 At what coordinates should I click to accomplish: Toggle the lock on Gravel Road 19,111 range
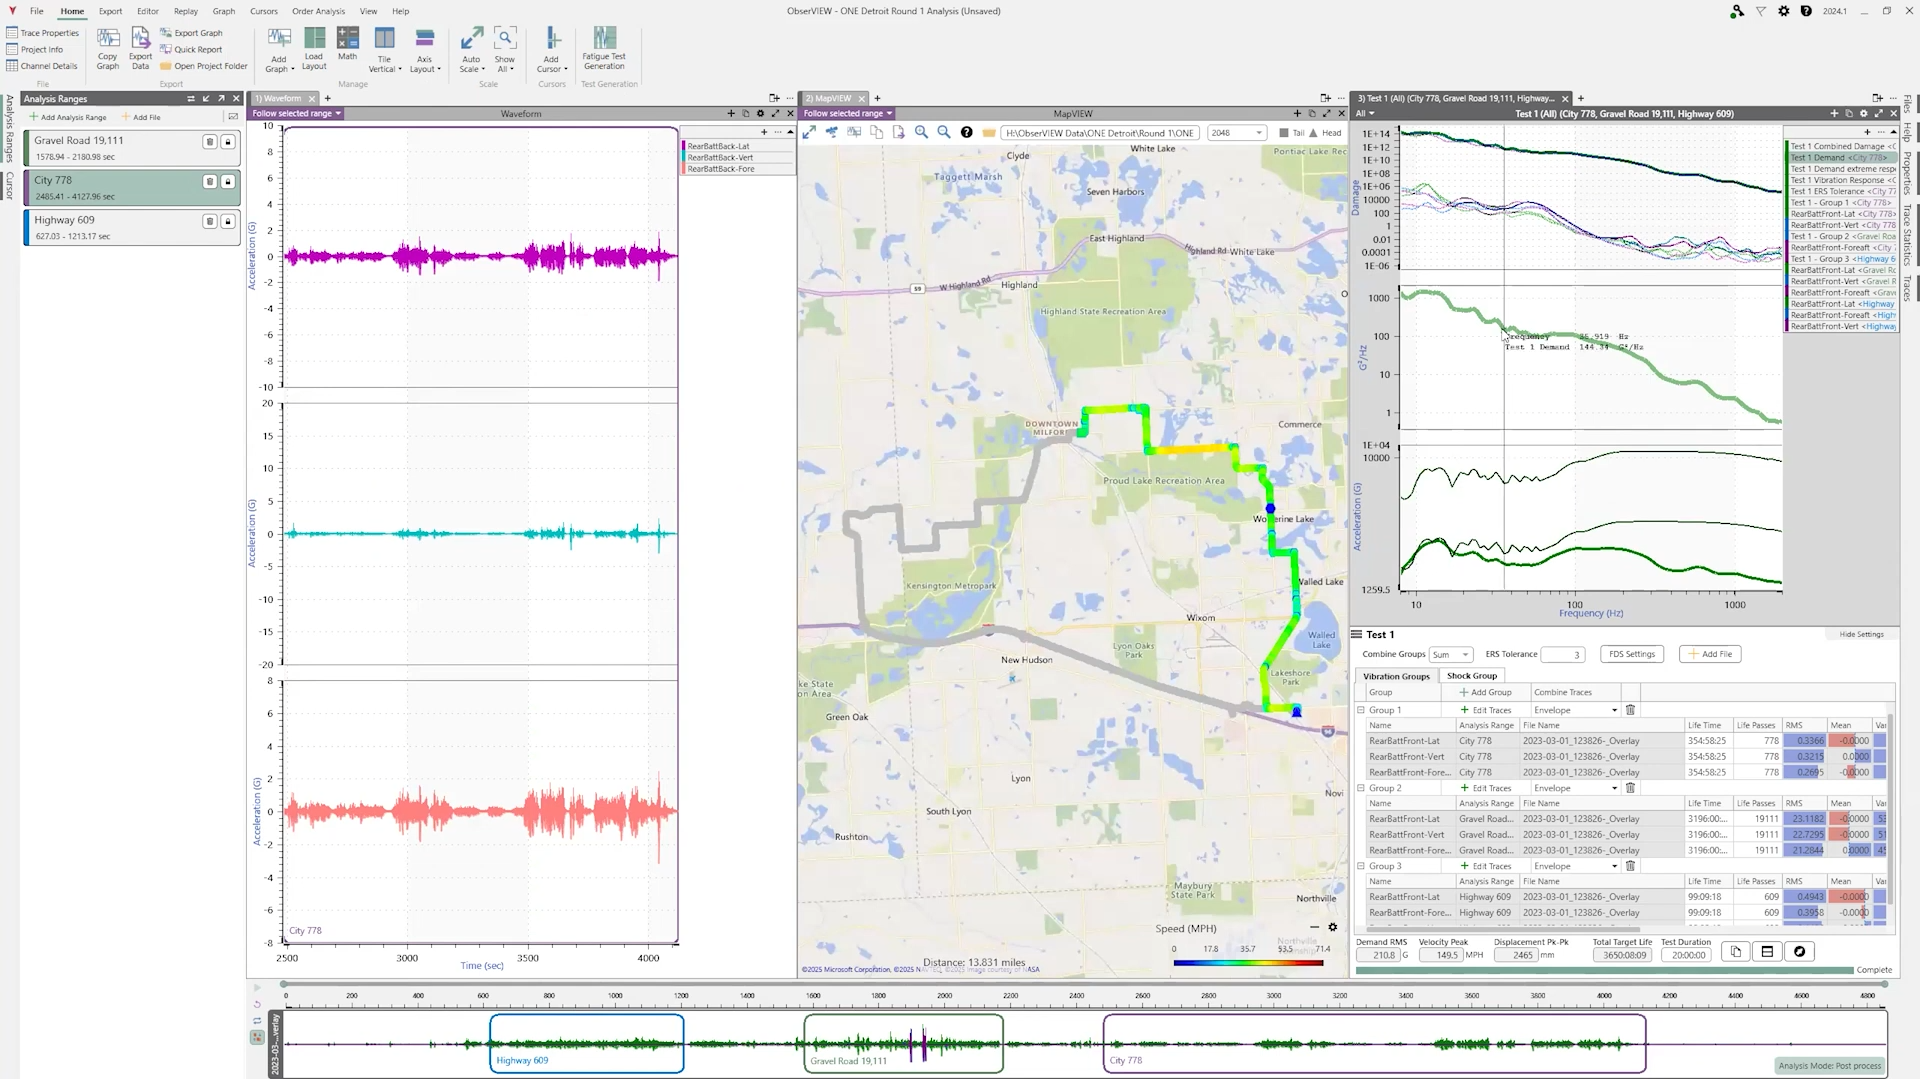228,143
